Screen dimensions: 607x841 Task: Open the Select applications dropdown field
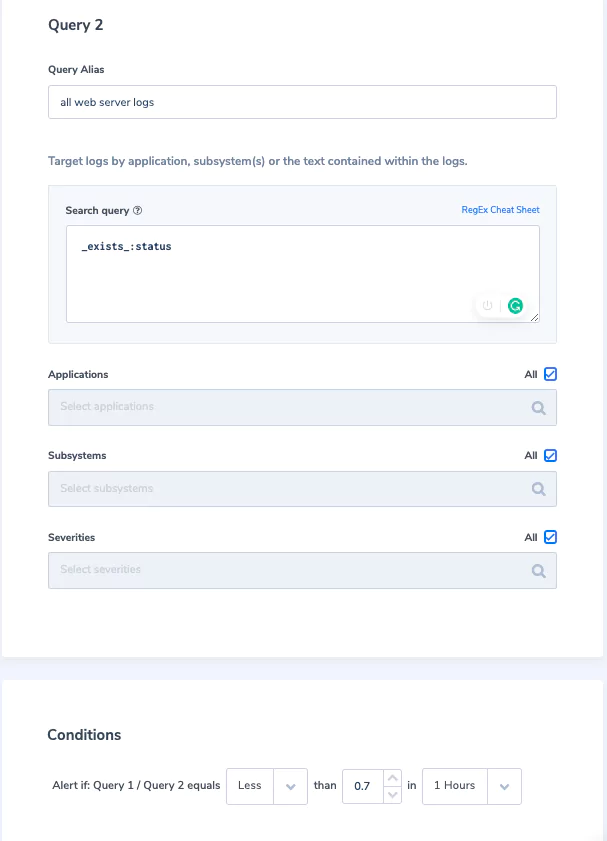pos(302,408)
